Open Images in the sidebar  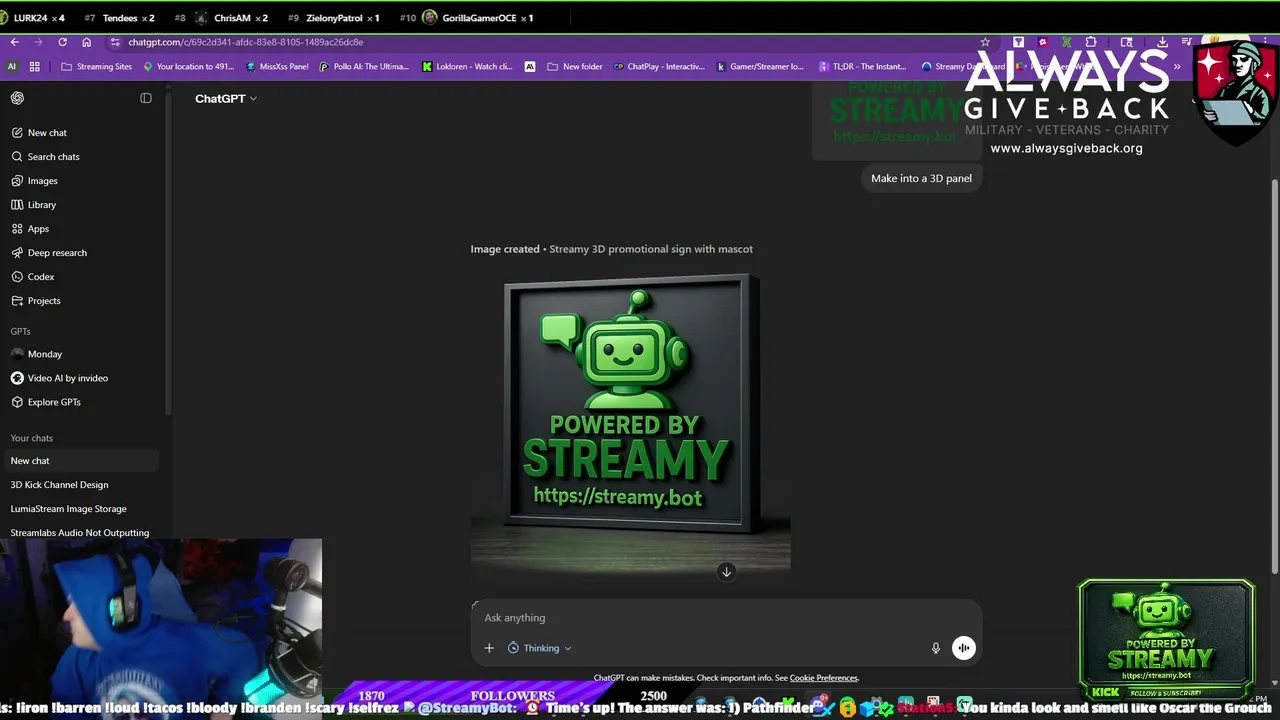pos(80,181)
